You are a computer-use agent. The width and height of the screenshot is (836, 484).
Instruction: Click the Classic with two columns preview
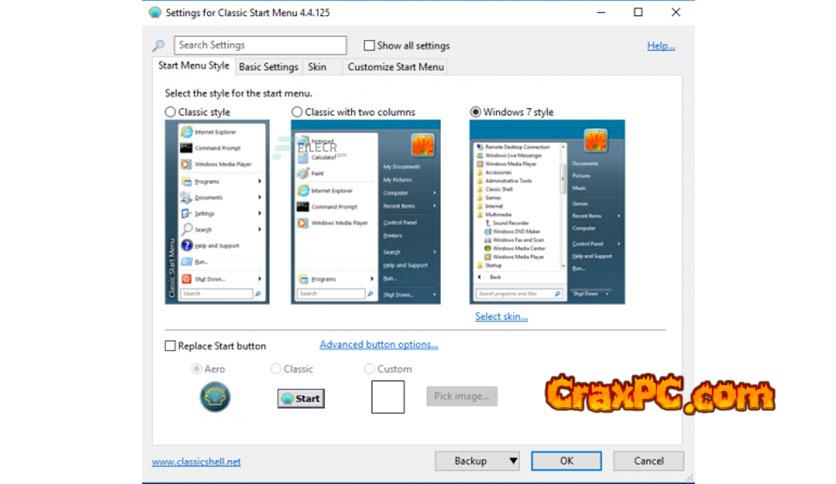pos(365,212)
